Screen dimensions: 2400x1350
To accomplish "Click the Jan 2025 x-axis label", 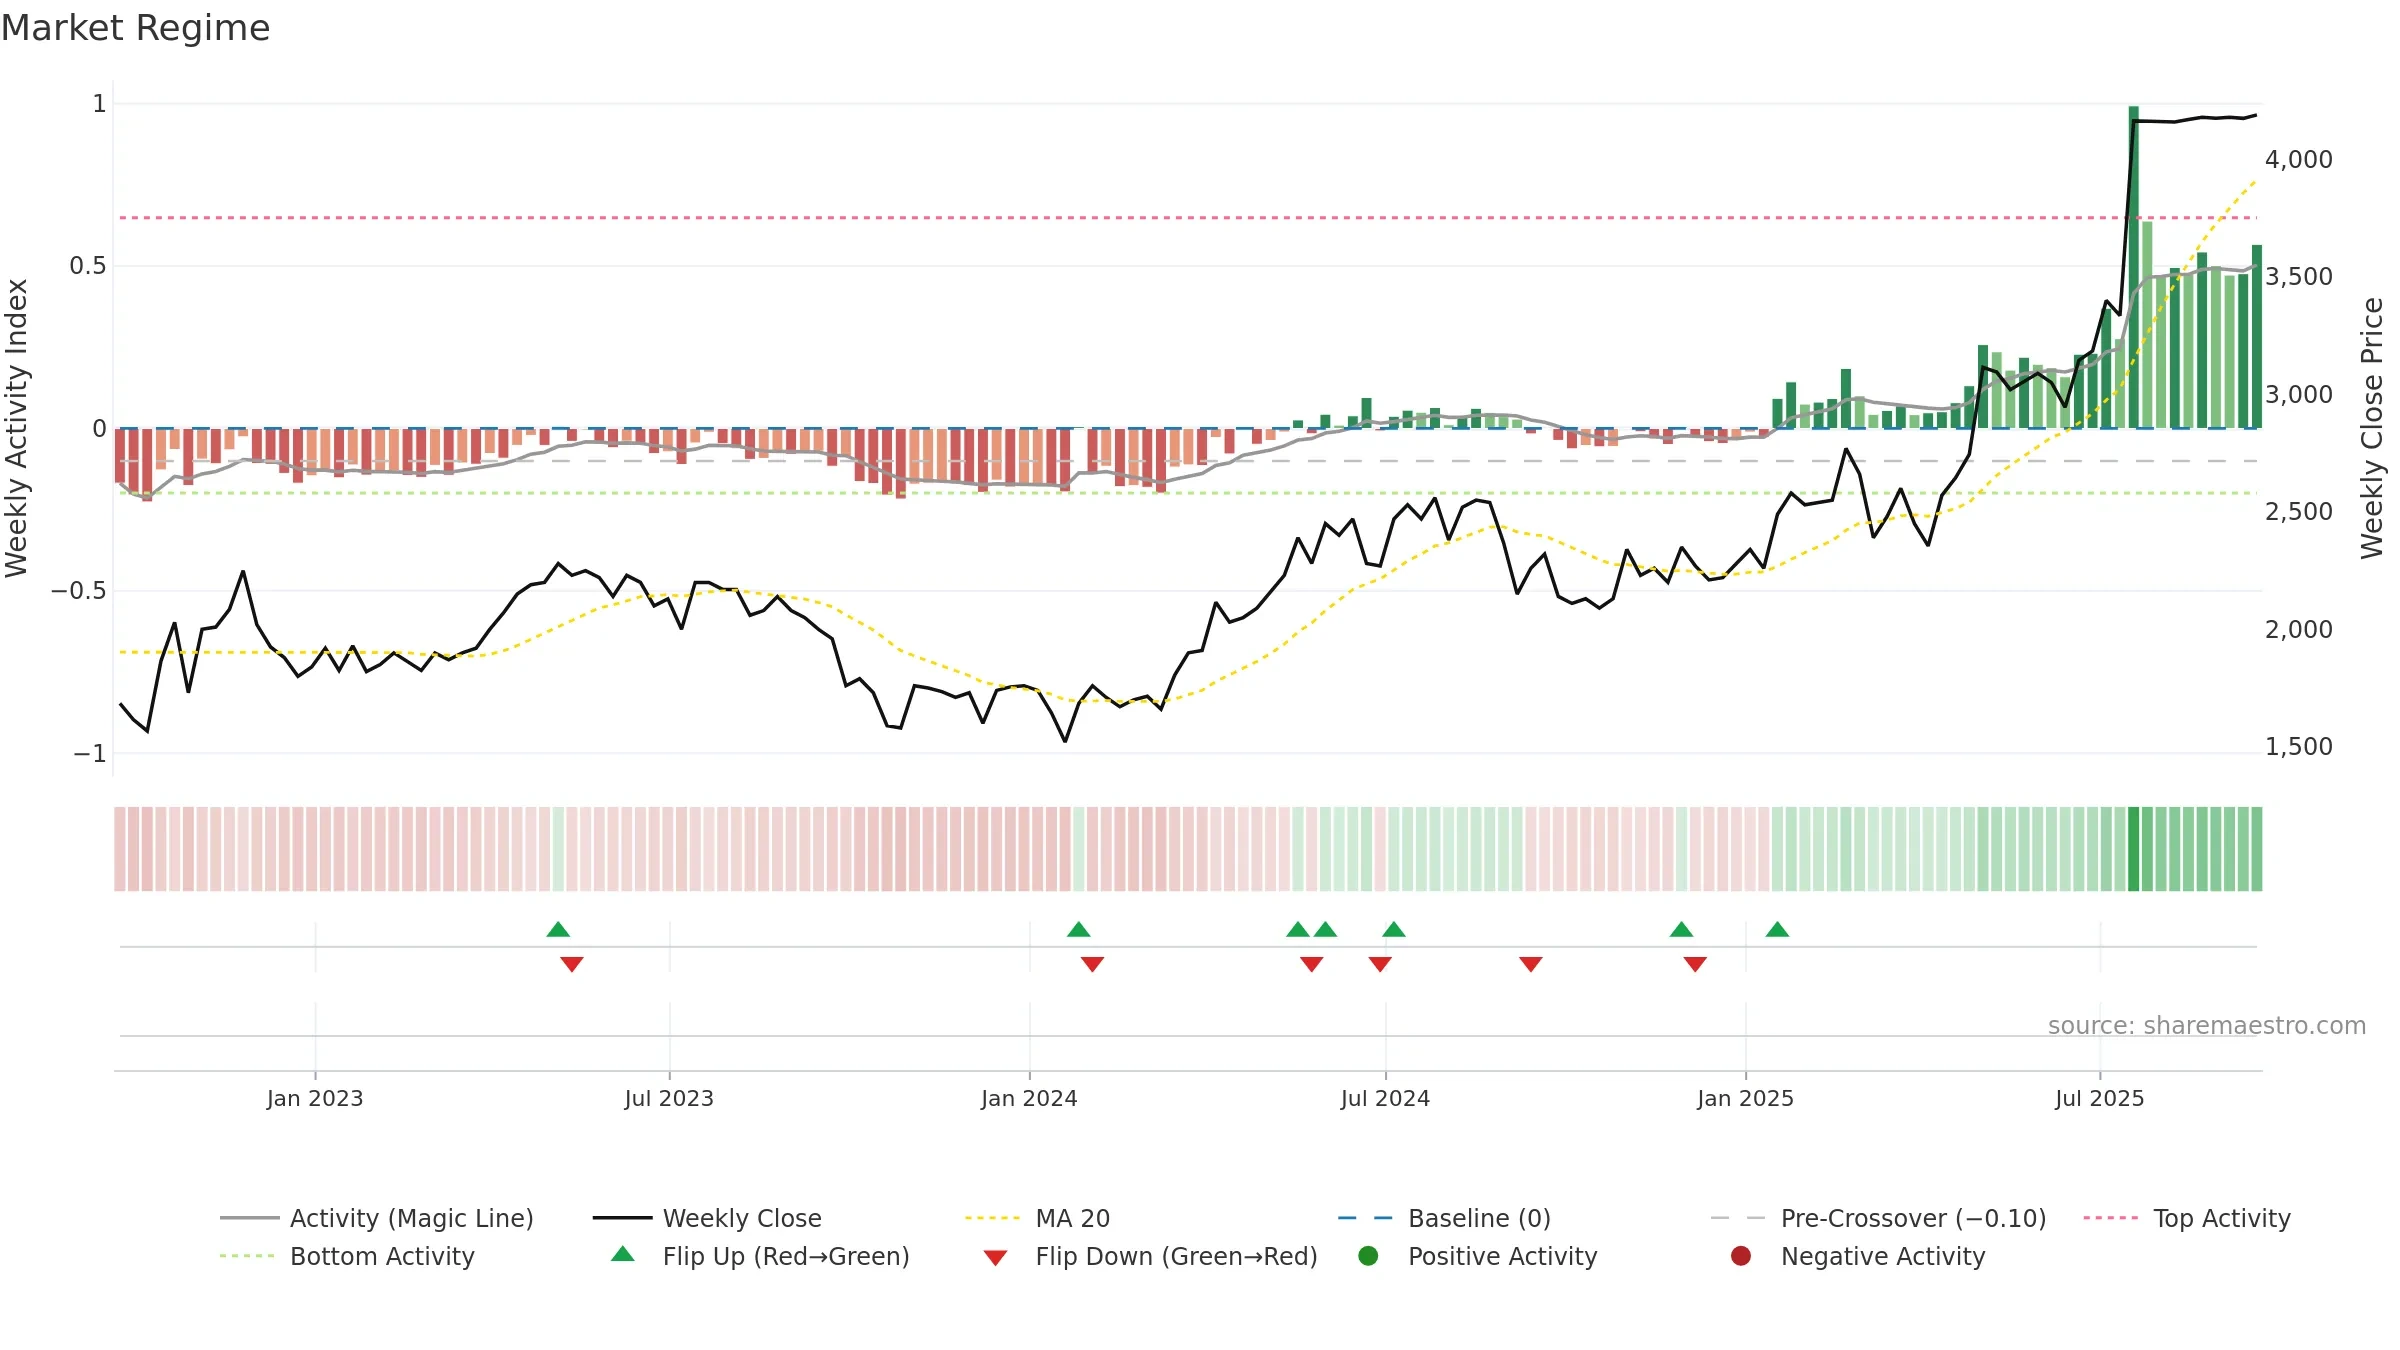I will tap(1745, 1098).
